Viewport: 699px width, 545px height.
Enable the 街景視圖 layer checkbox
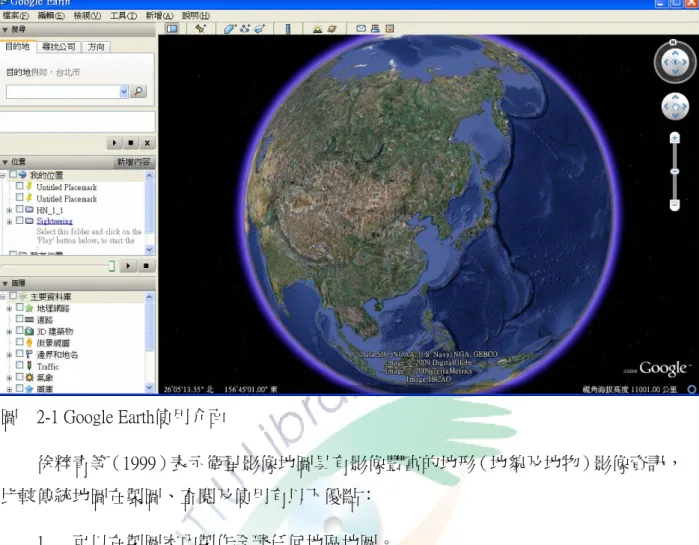tap(20, 342)
